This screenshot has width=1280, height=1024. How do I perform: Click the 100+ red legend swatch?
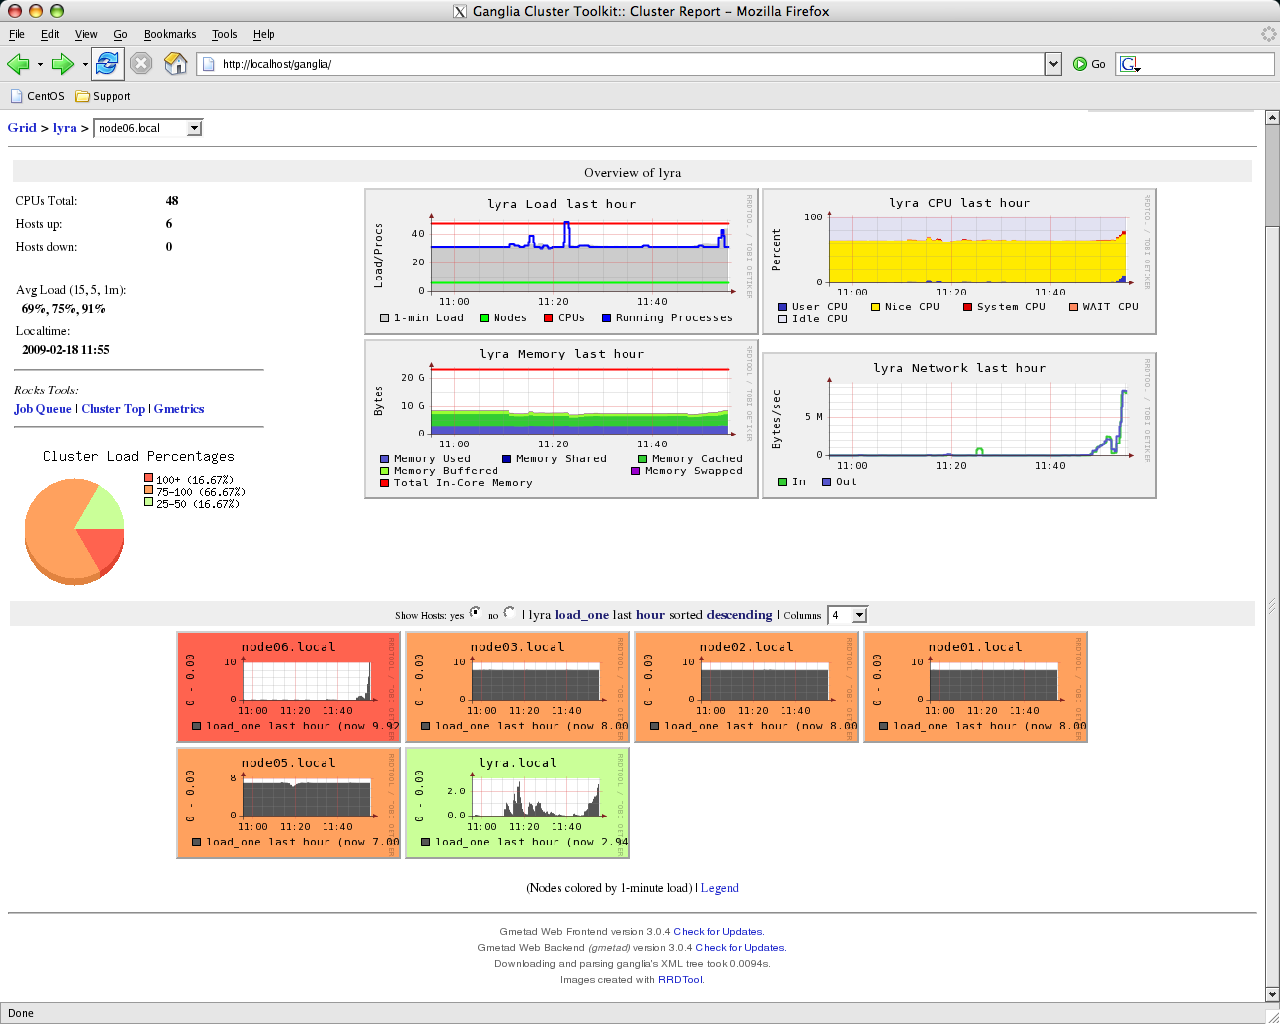(x=148, y=479)
